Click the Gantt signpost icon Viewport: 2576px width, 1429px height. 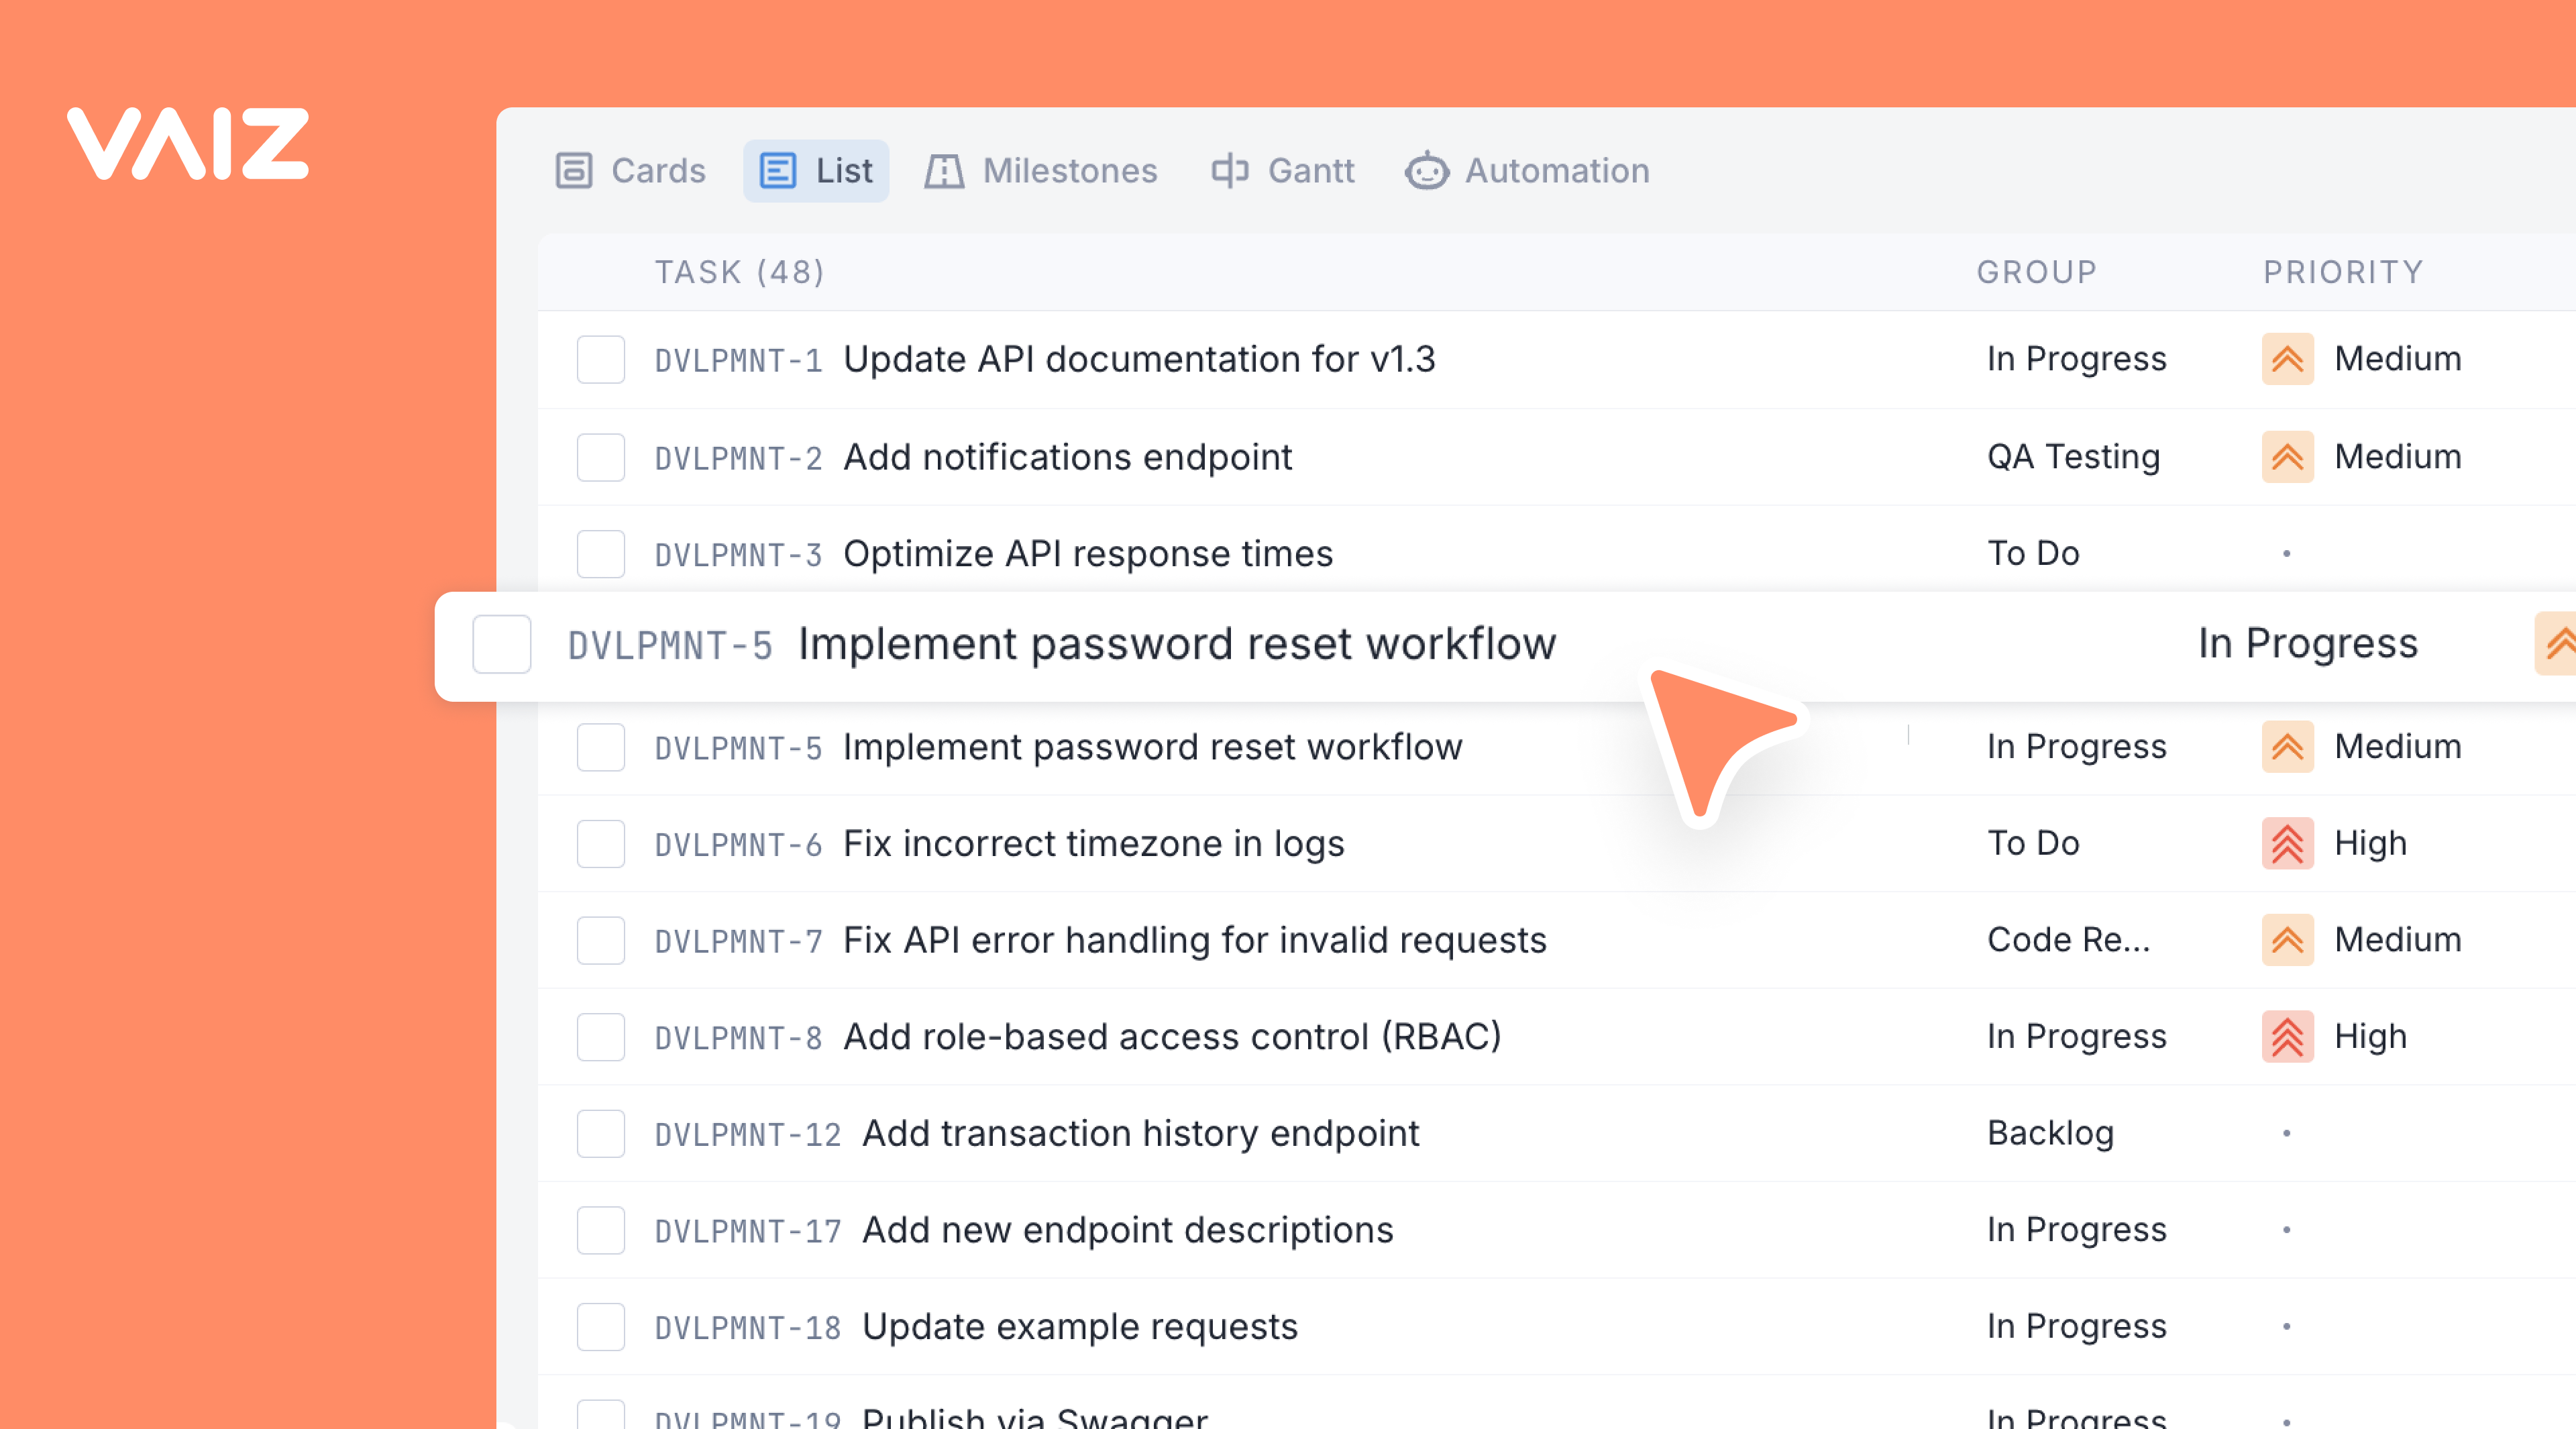click(1229, 170)
